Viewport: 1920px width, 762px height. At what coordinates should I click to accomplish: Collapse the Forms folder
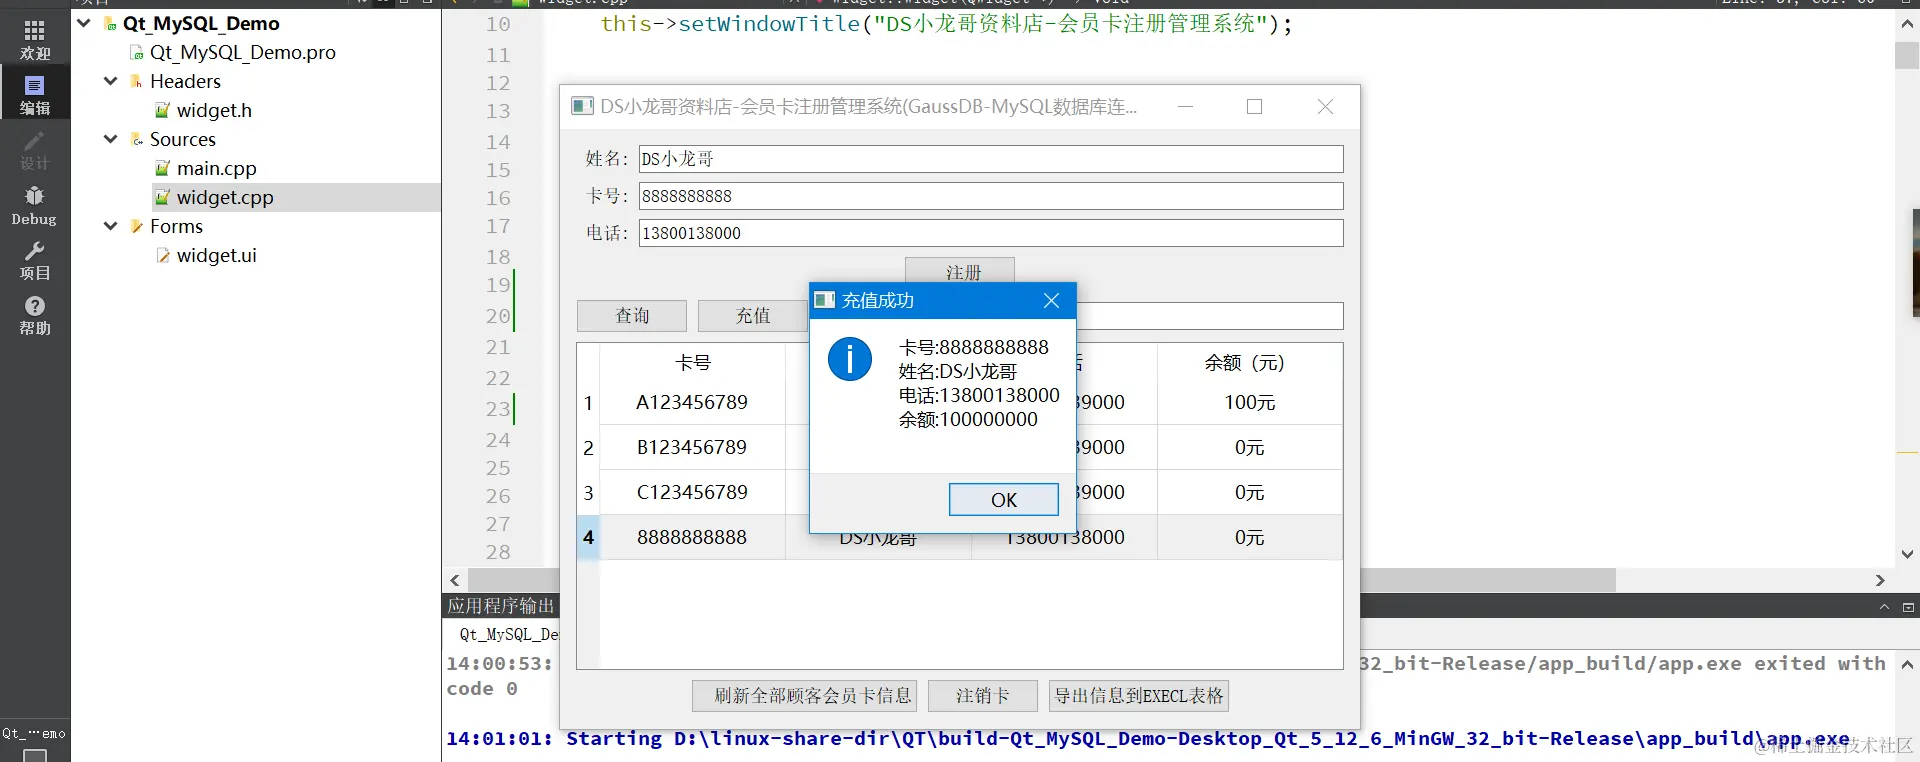coord(111,226)
